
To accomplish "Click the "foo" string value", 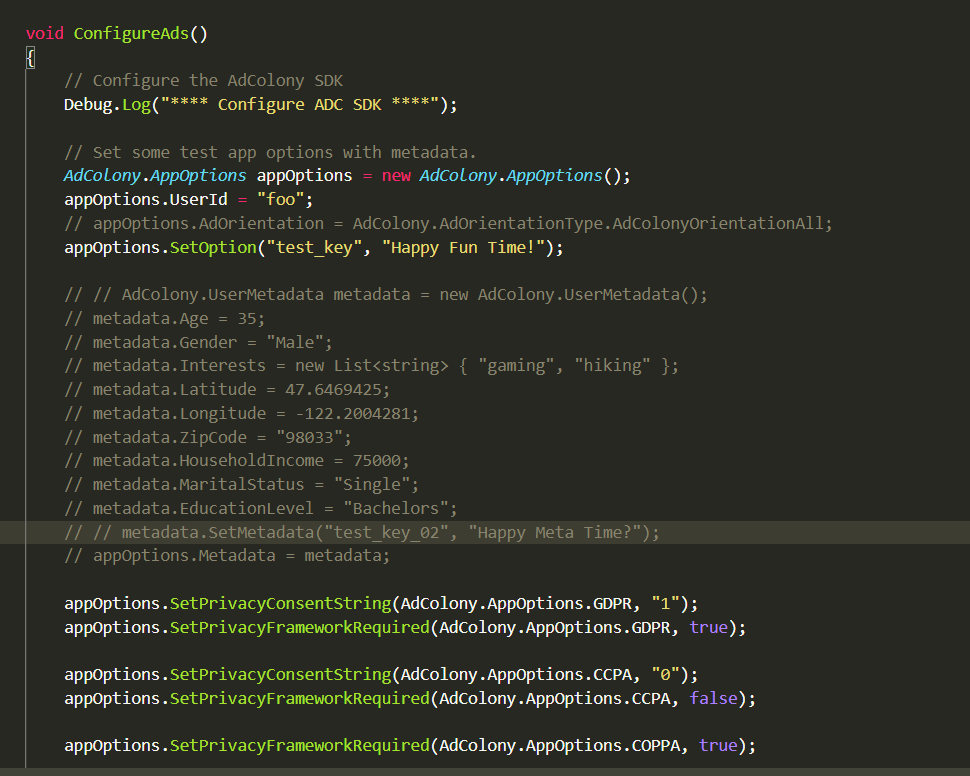I will click(x=280, y=199).
